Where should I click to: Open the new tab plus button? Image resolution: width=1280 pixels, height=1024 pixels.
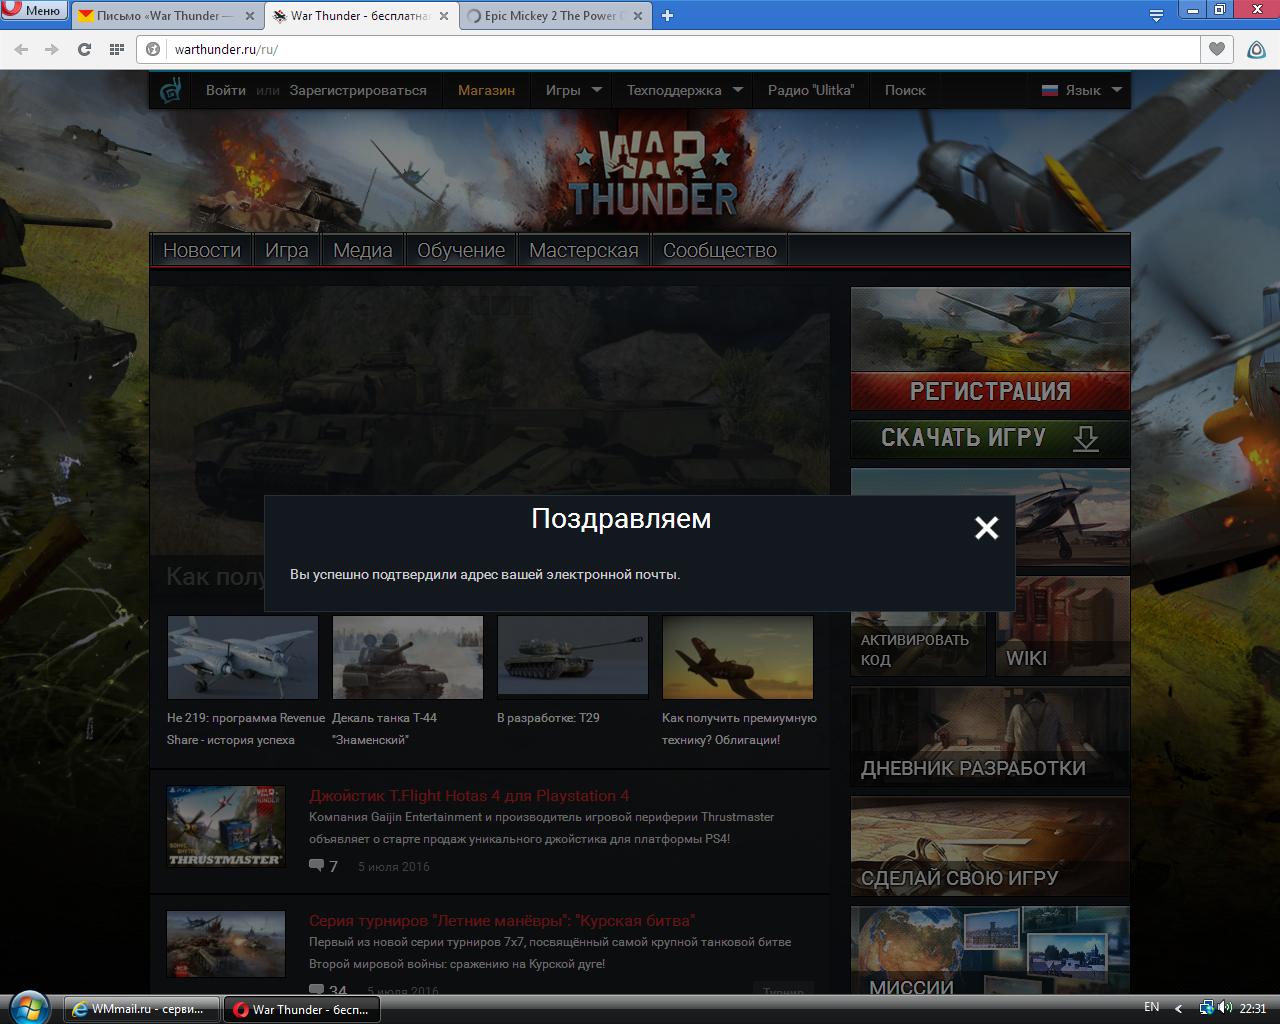click(x=667, y=15)
